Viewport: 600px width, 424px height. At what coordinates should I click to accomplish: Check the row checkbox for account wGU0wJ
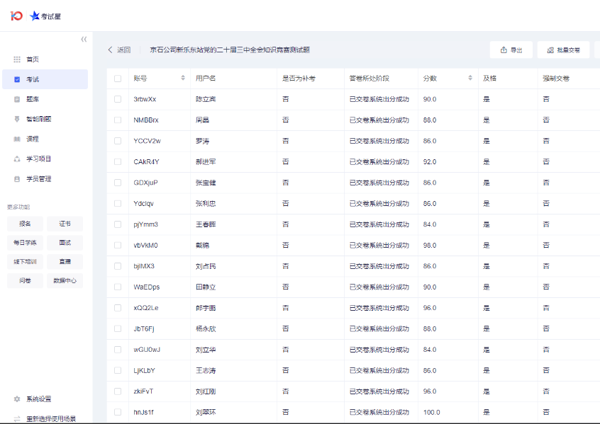tap(117, 349)
